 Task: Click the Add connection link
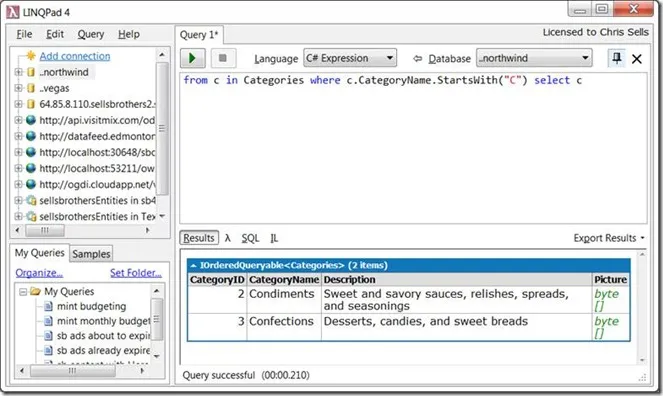75,56
